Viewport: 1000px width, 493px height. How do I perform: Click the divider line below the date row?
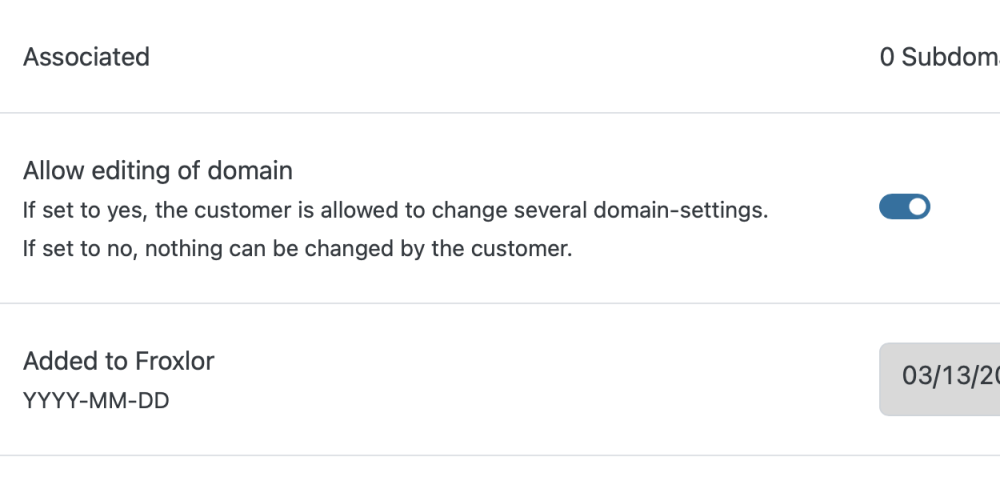pos(500,456)
